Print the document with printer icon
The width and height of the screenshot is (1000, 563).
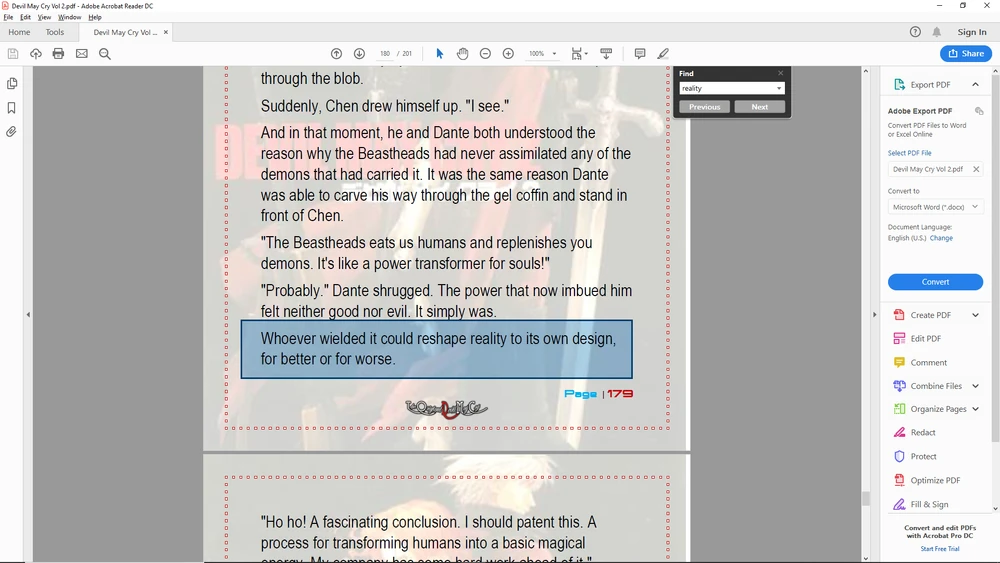tap(59, 54)
